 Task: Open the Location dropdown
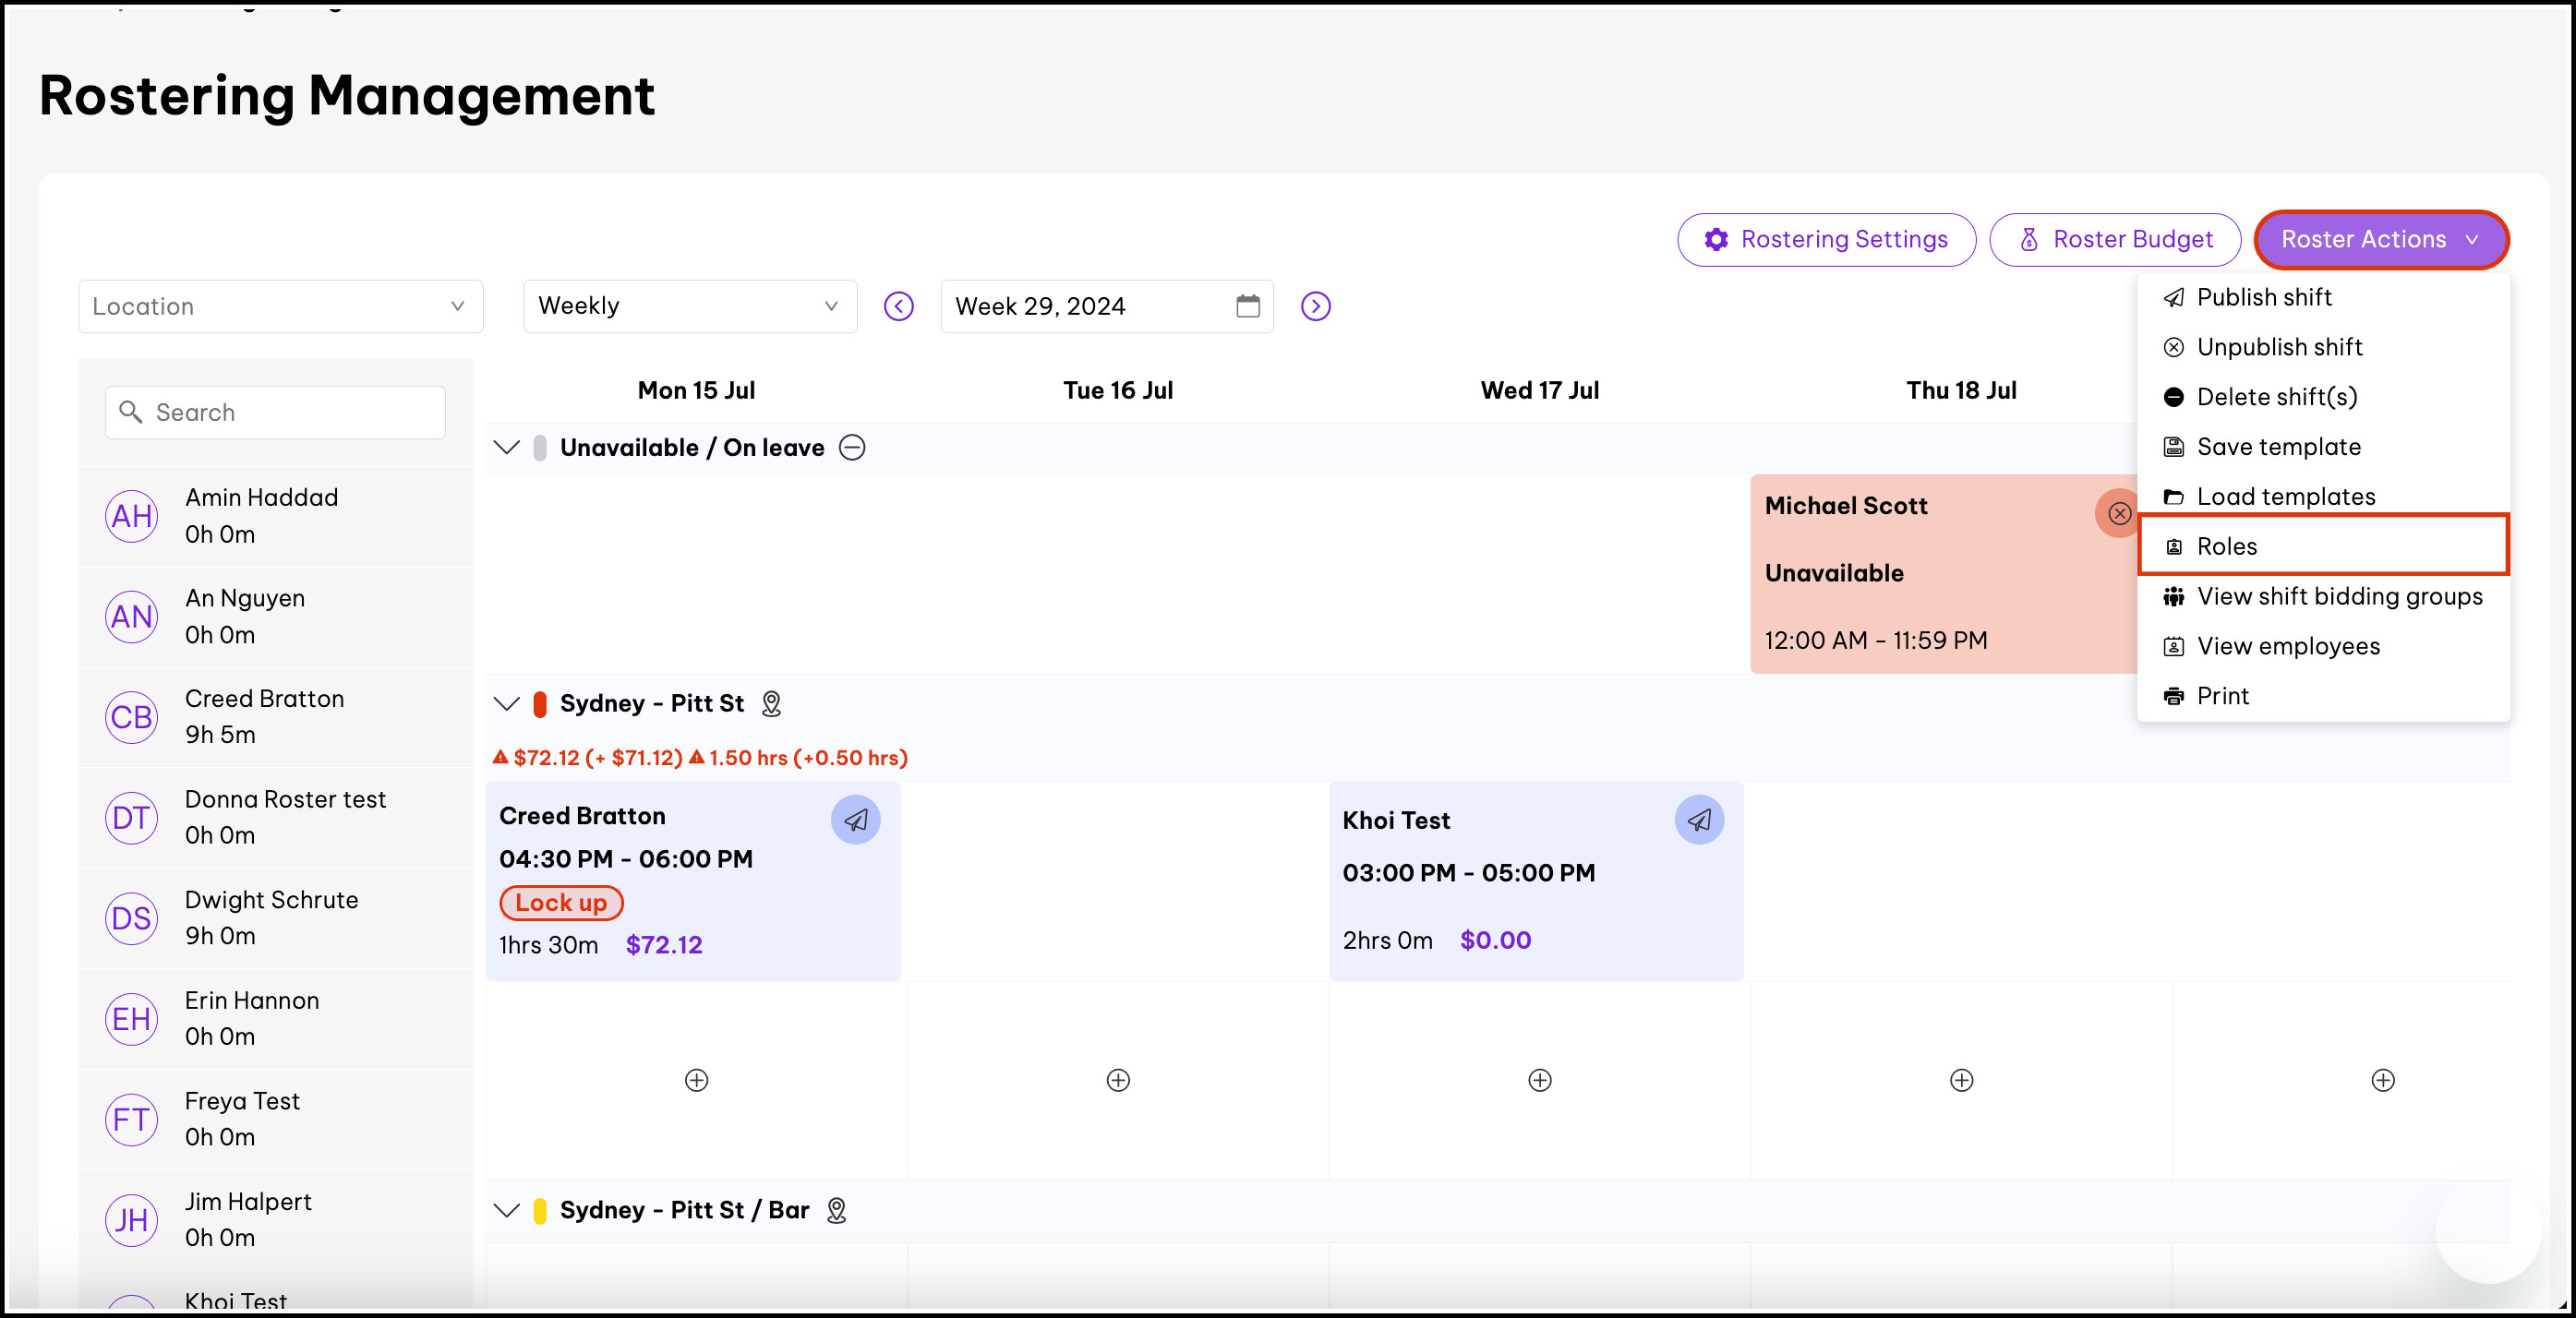click(280, 306)
